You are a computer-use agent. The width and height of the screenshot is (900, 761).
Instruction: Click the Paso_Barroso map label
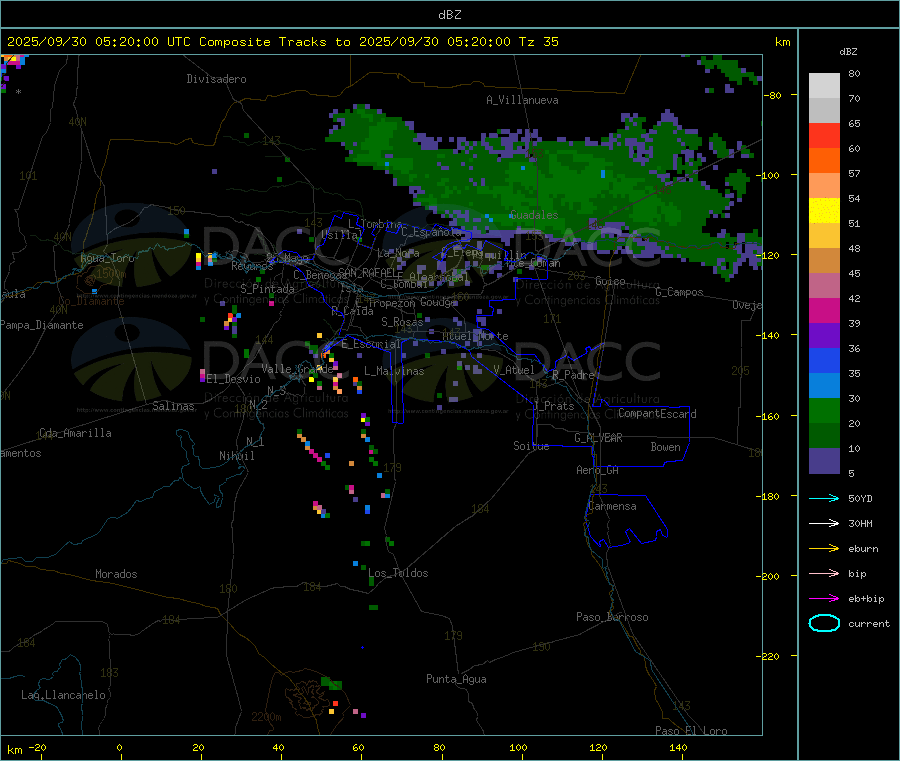612,617
